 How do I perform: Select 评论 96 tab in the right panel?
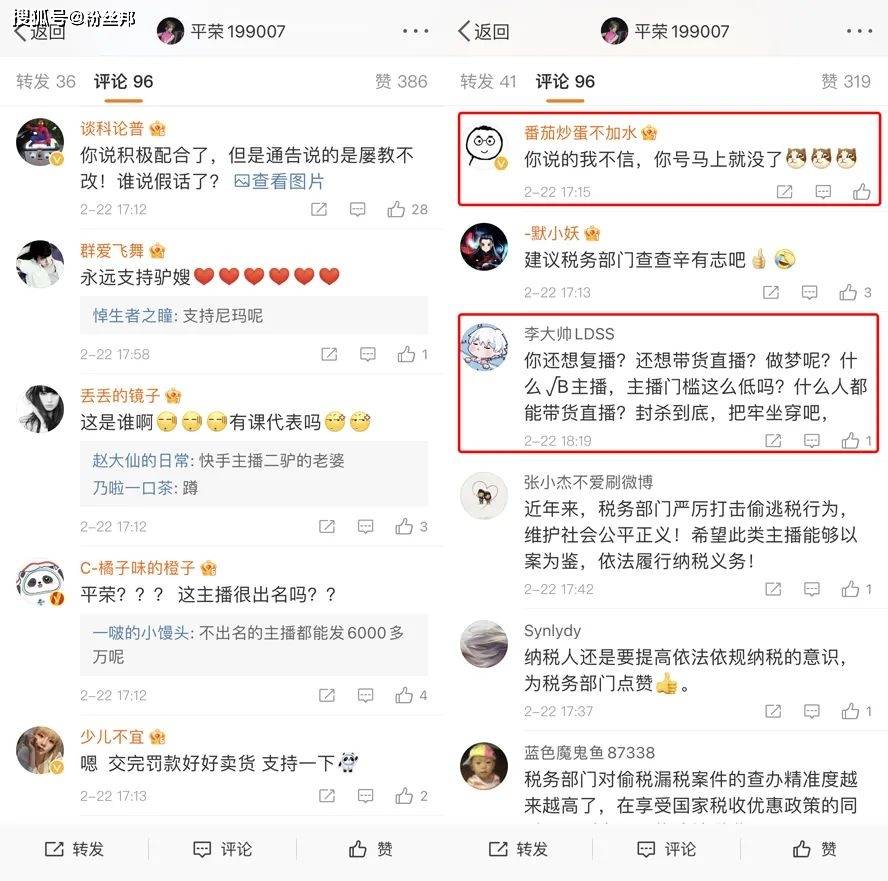[x=565, y=82]
